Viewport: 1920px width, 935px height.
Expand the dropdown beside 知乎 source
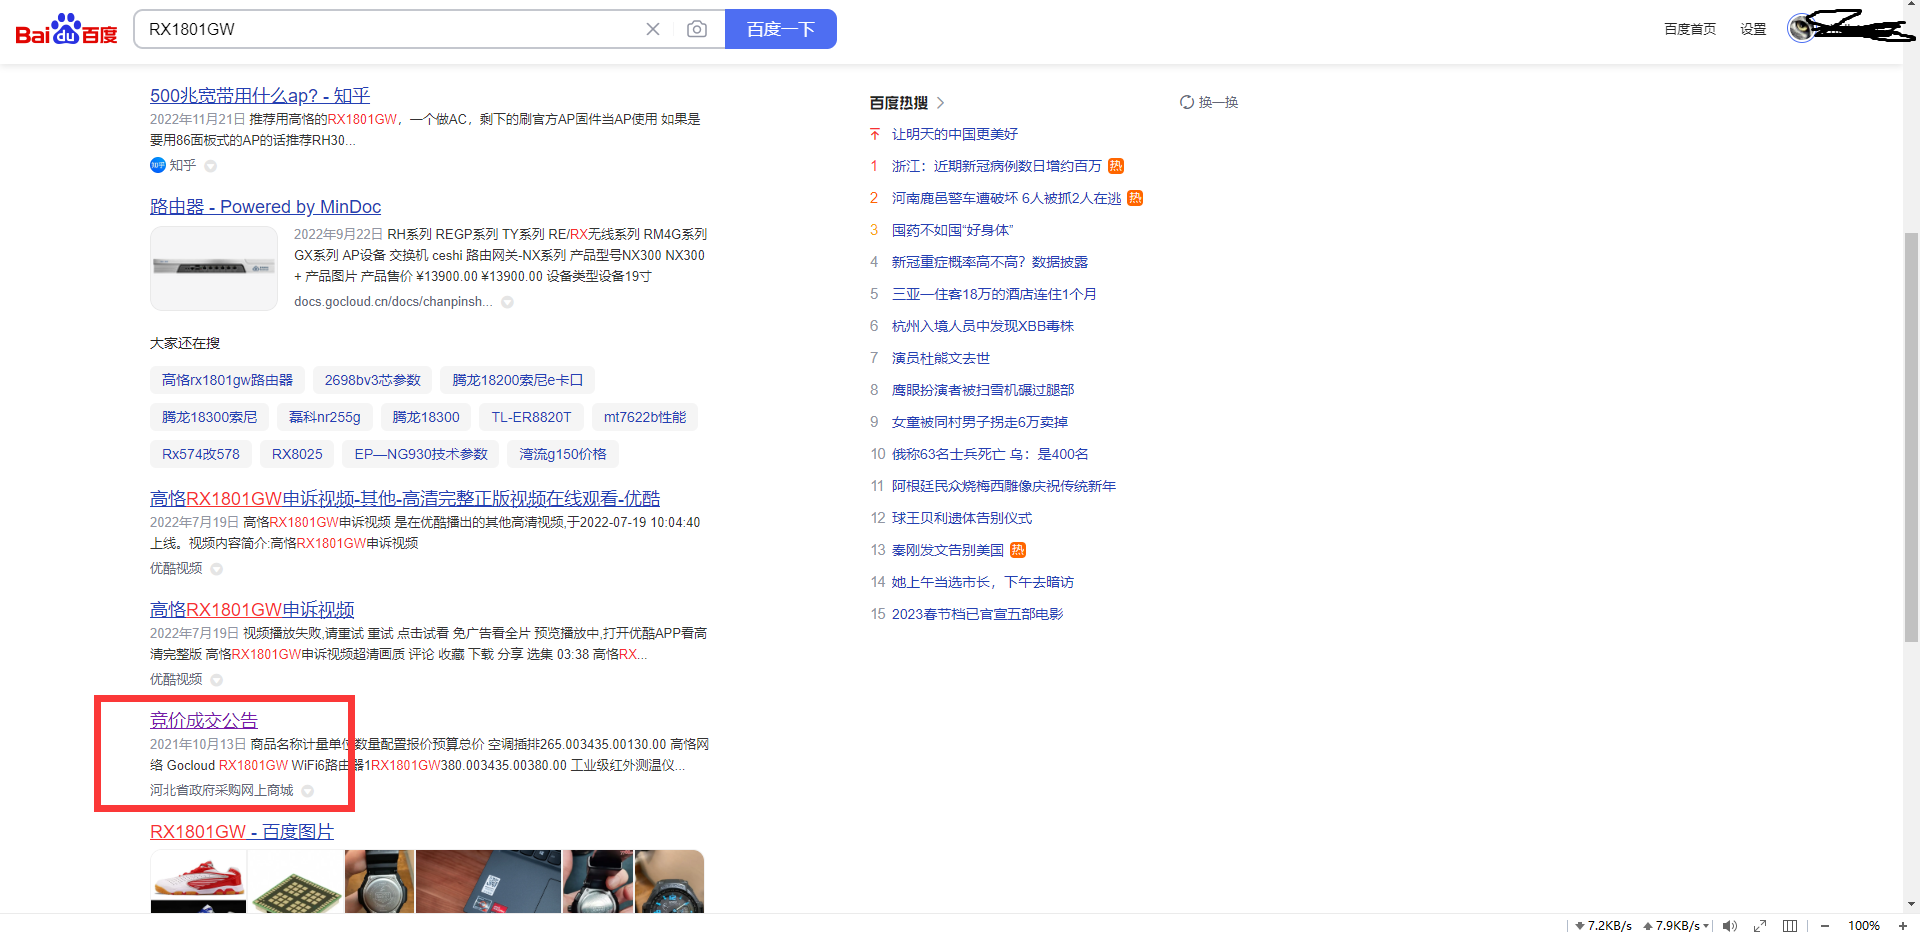point(210,166)
